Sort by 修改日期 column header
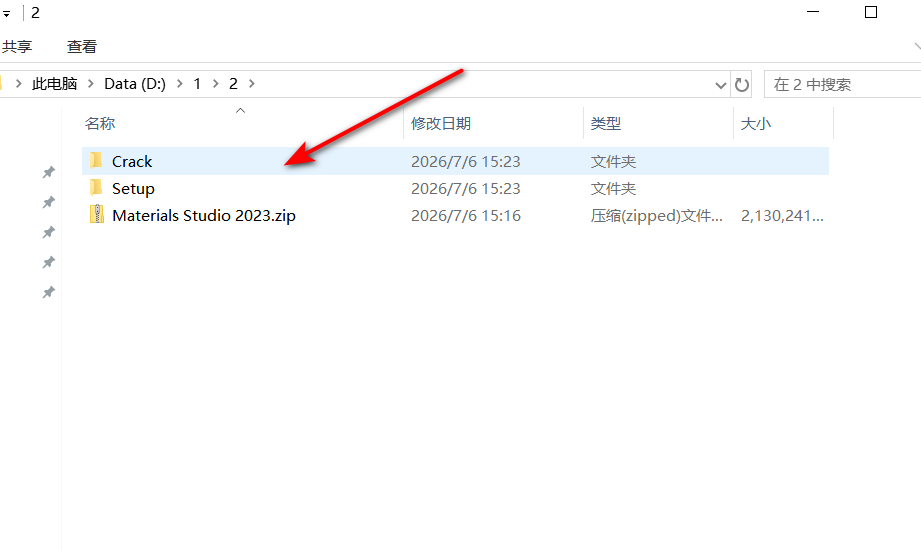This screenshot has height=551, width=921. 441,123
